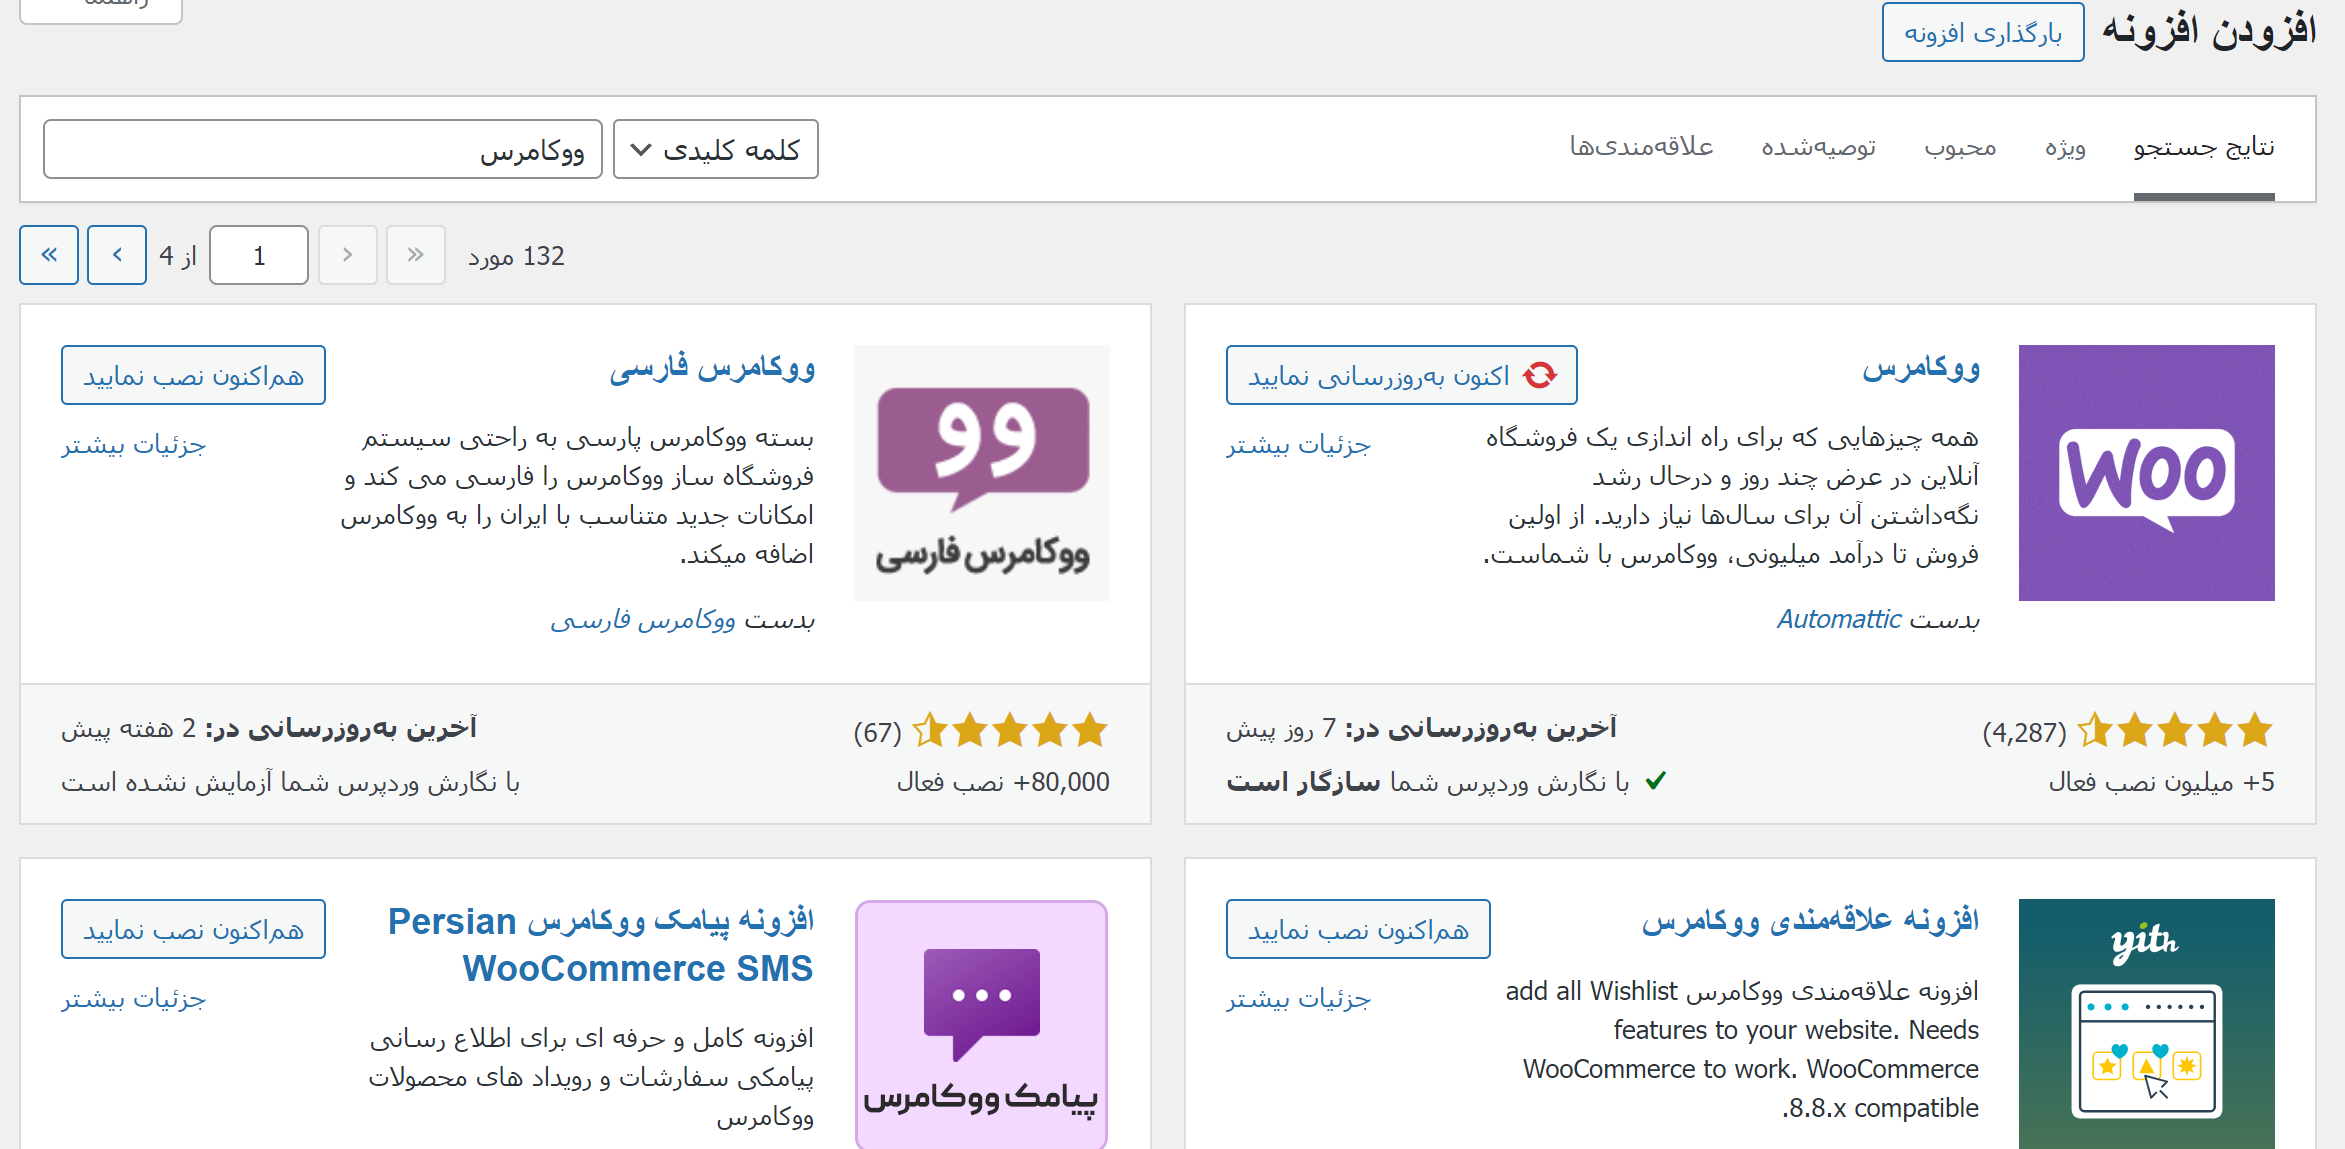Click the افزودن افزونه page heading
The image size is (2345, 1149).
tap(2208, 30)
